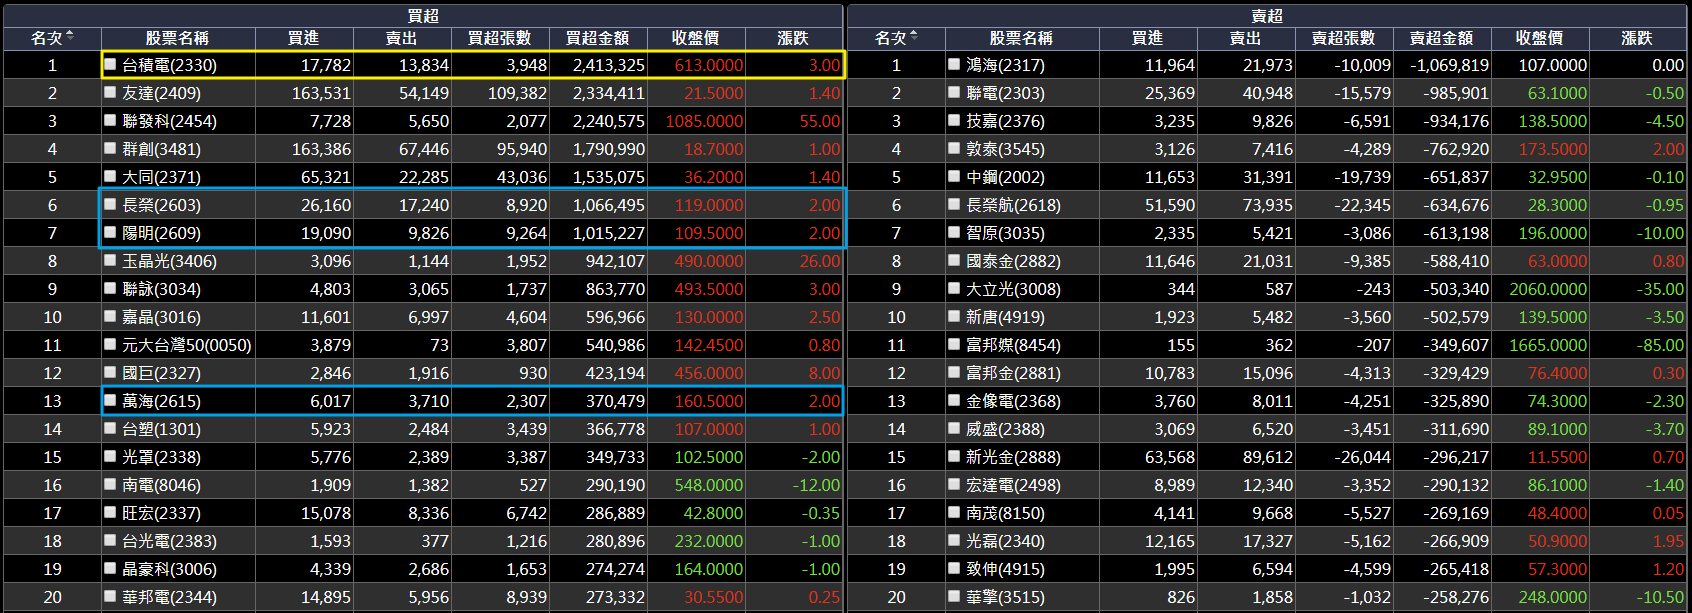Open stock 大同(2371)
The image size is (1692, 613).
pos(162,177)
